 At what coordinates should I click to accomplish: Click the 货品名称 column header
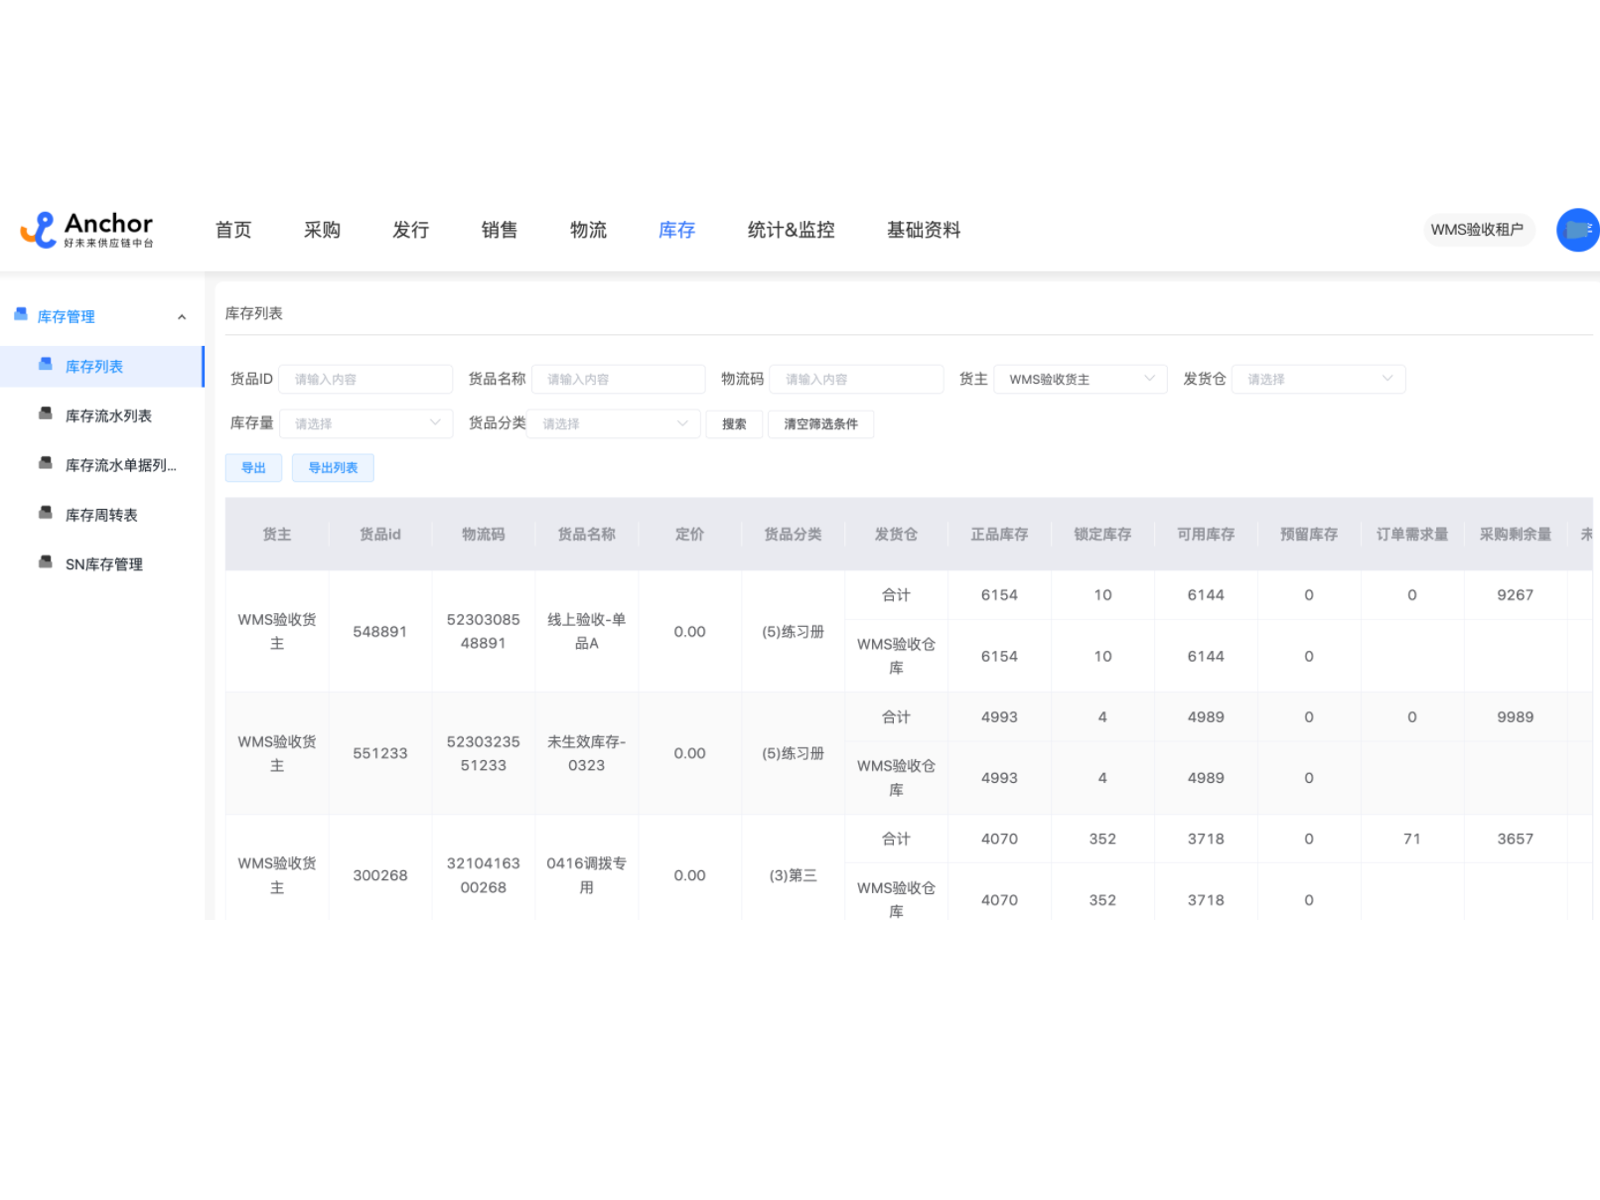(587, 534)
